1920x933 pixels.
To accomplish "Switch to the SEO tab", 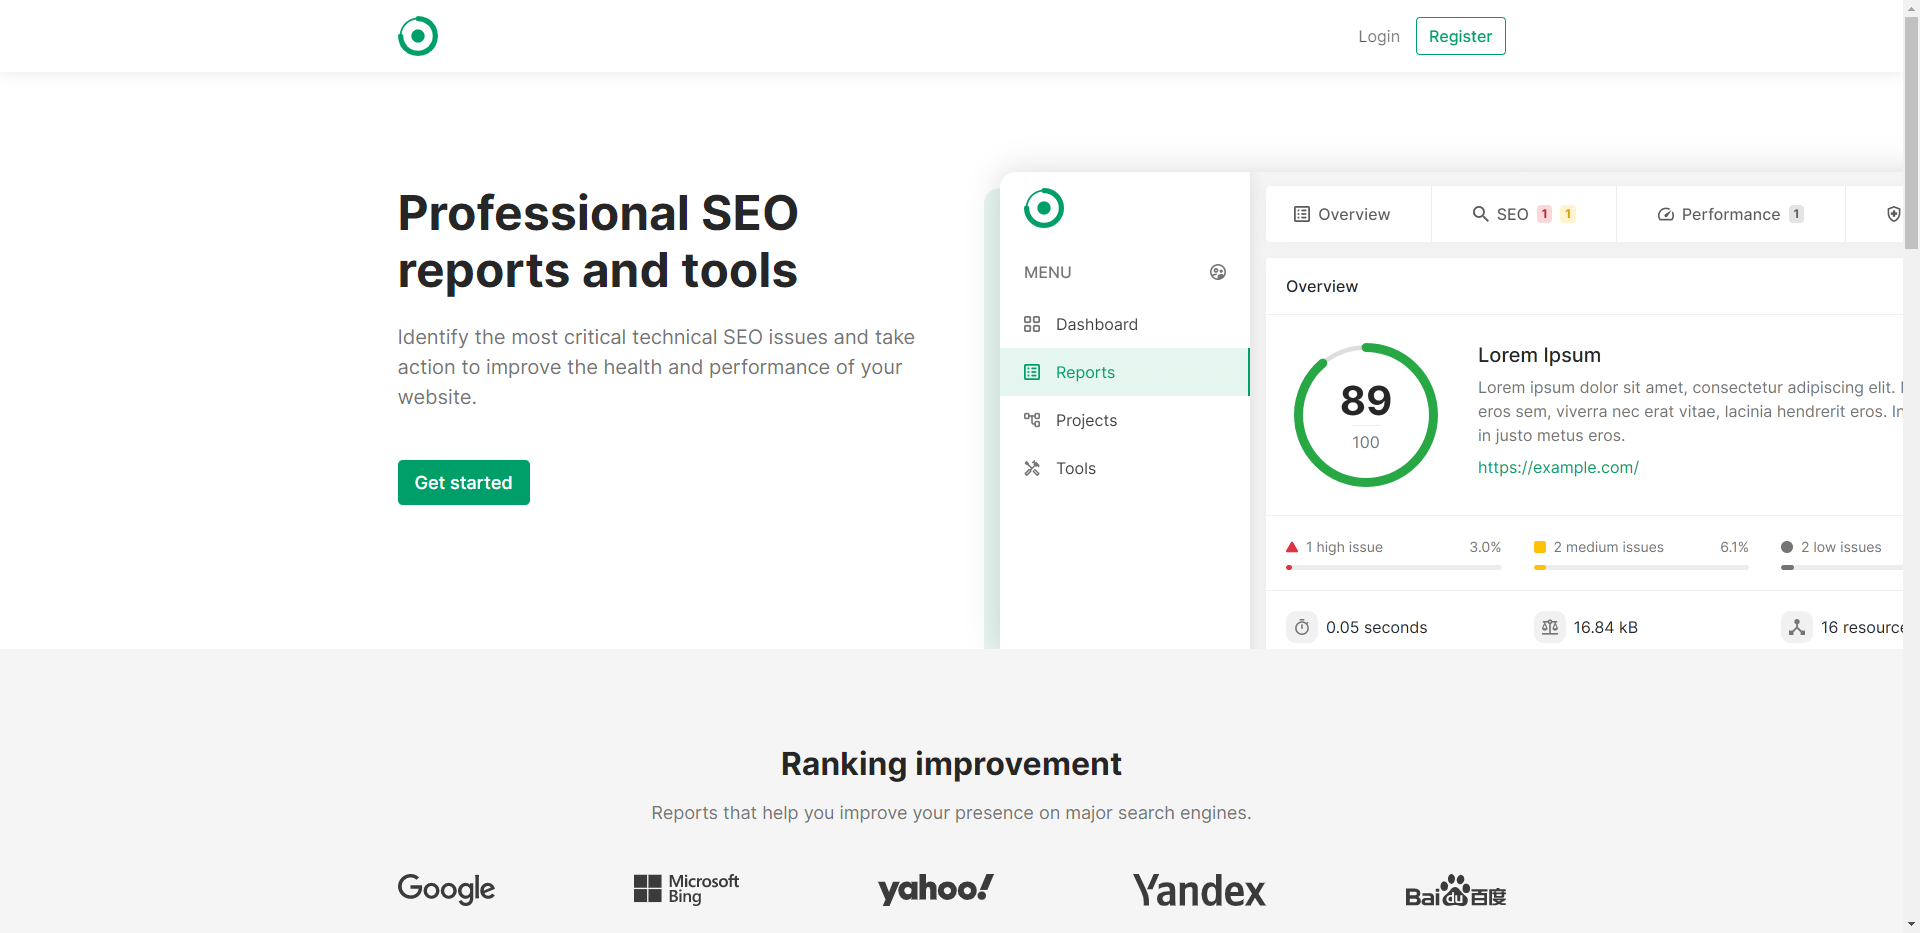I will pyautogui.click(x=1524, y=214).
